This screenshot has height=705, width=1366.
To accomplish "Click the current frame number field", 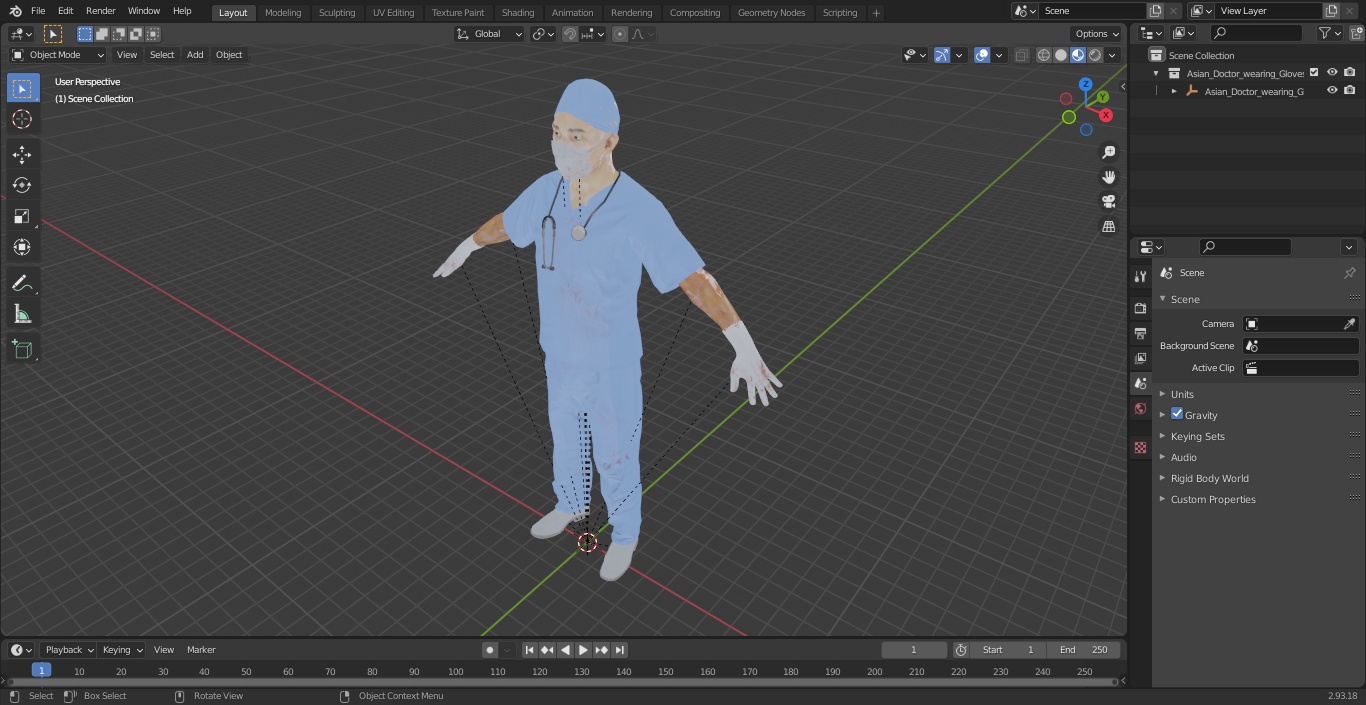I will pos(913,650).
